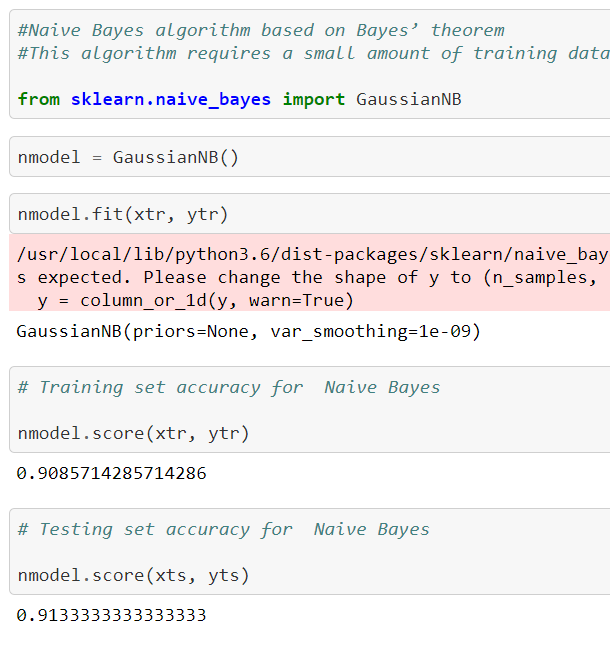Viewport: 610px width, 645px height.
Task: Click the GaussianNB import code cell
Action: pos(310,64)
